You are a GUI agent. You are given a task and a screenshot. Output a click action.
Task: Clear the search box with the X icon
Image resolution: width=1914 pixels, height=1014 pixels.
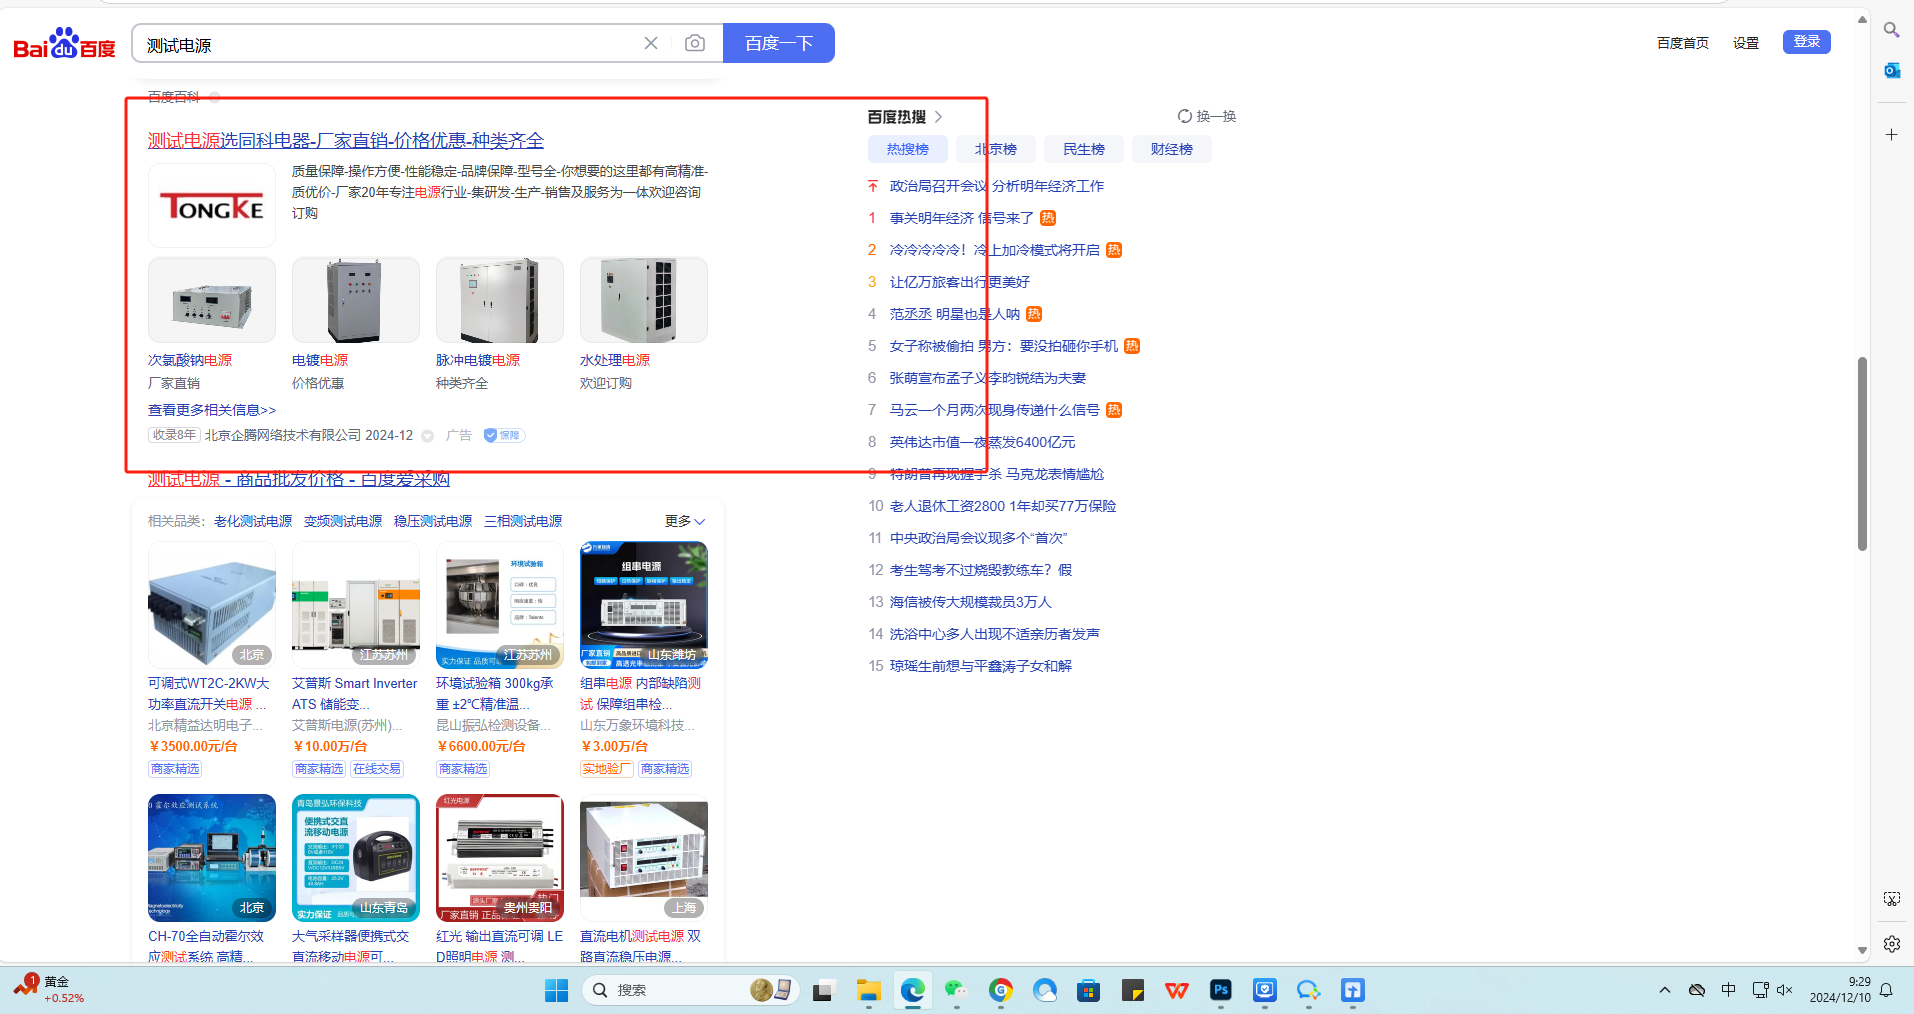point(651,43)
